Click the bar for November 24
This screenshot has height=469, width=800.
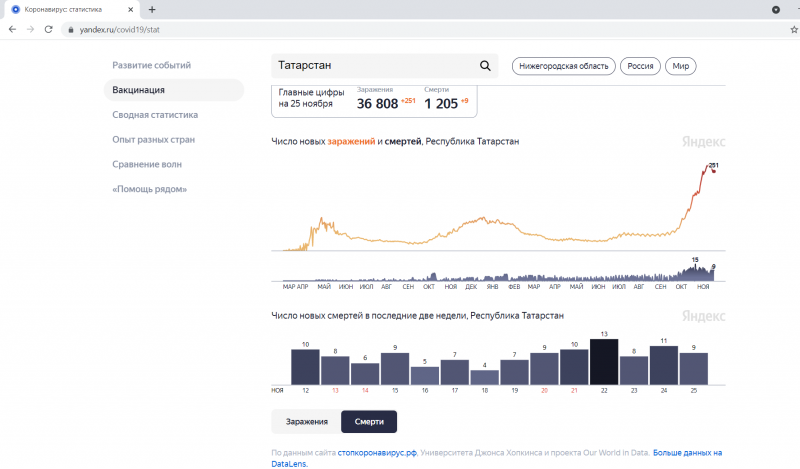click(664, 365)
